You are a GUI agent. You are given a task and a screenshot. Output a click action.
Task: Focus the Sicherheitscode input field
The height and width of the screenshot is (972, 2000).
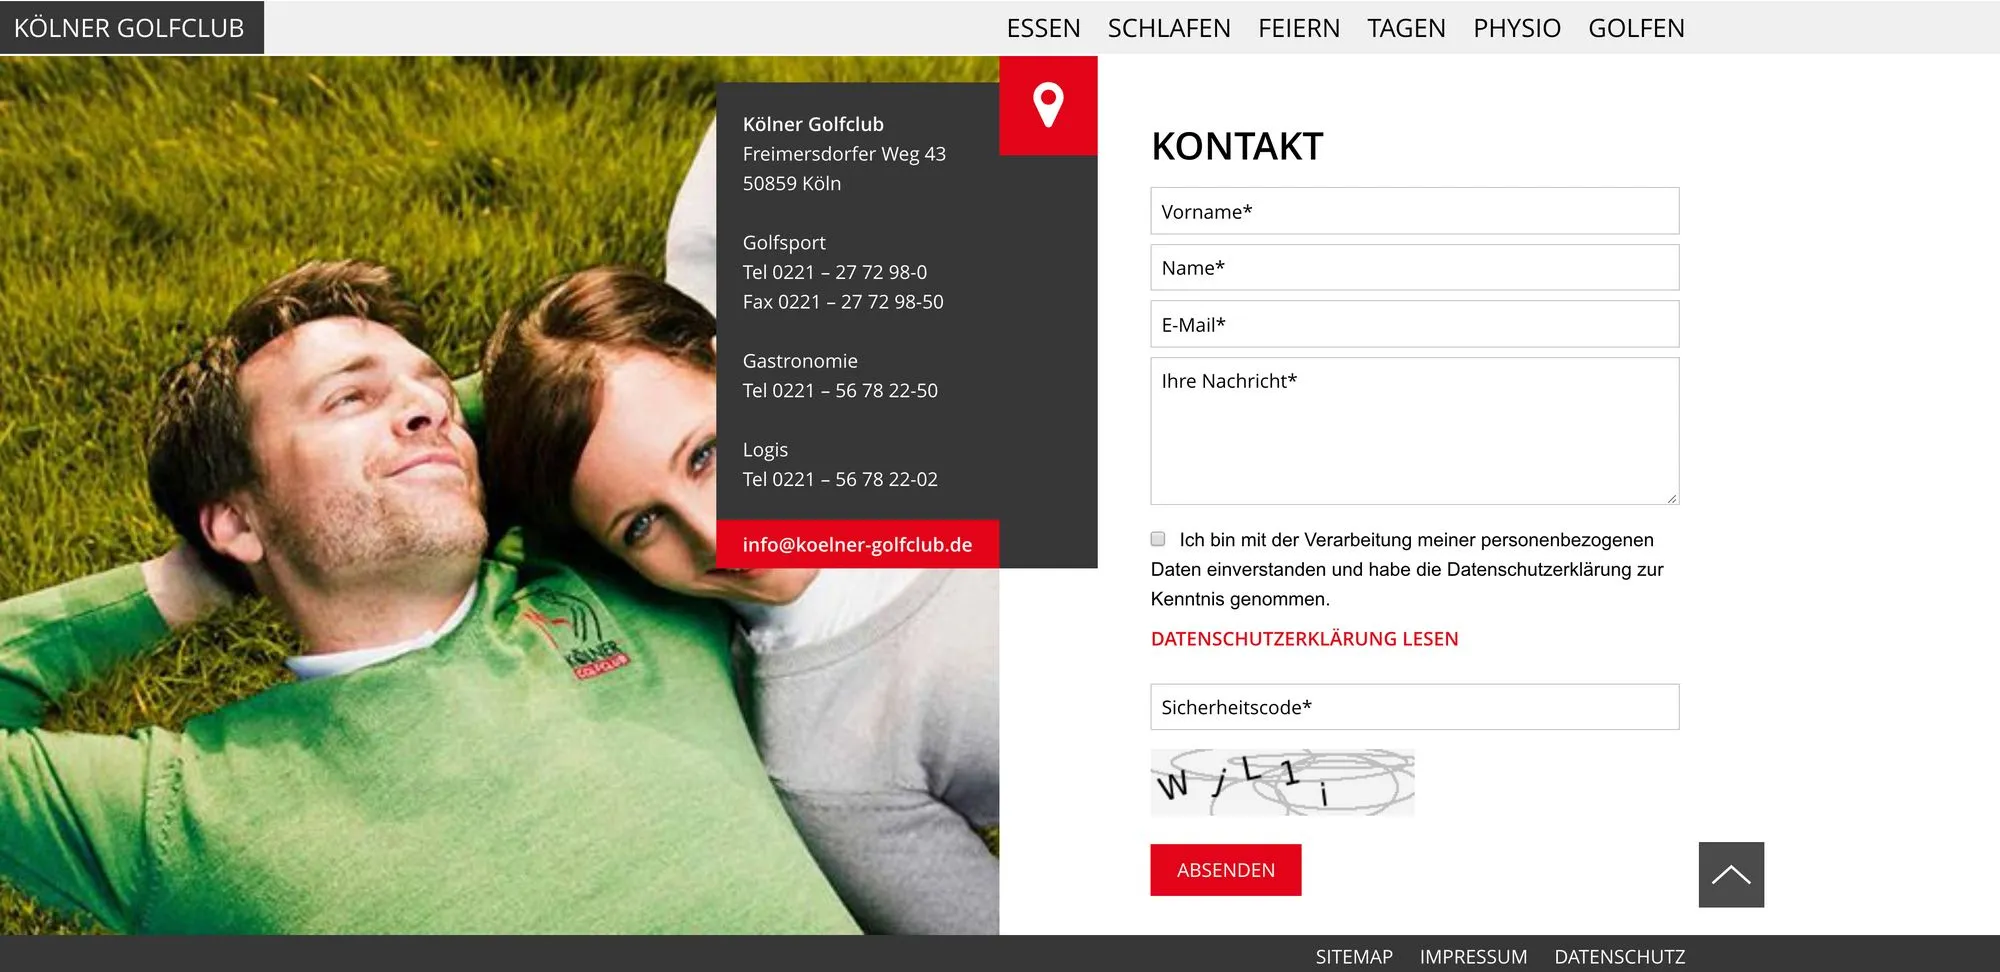click(x=1415, y=707)
